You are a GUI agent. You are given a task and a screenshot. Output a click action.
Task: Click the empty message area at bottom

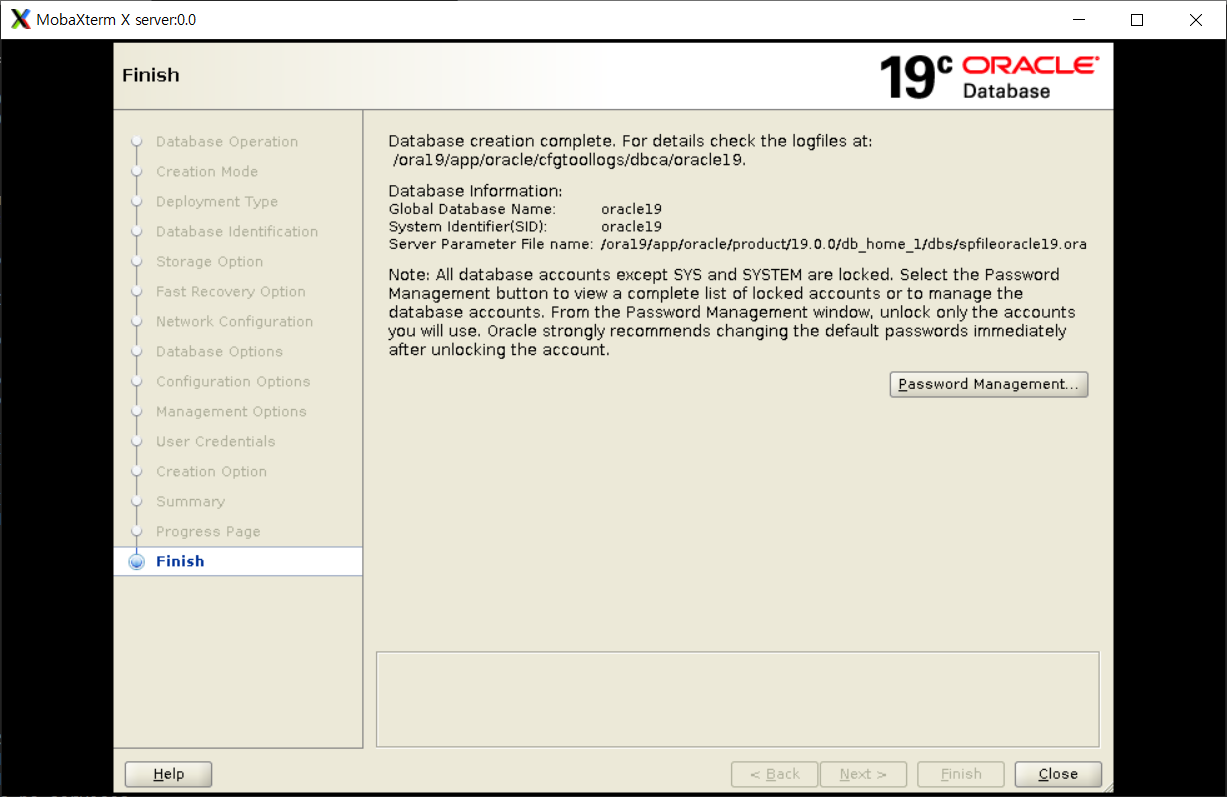click(738, 699)
